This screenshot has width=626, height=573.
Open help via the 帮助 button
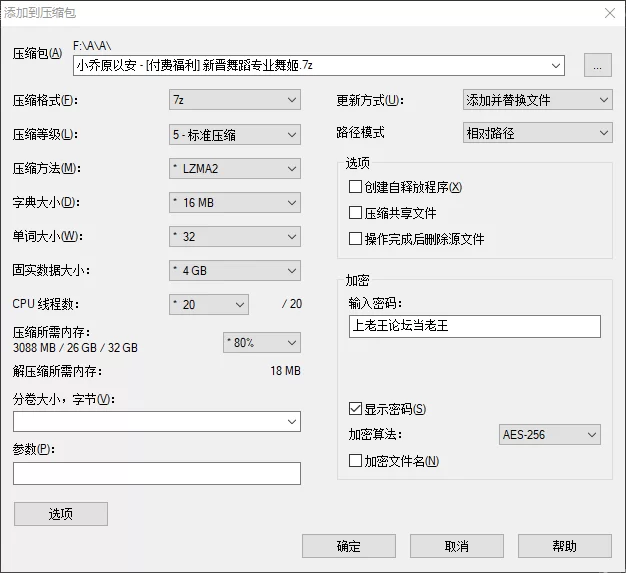tap(565, 546)
